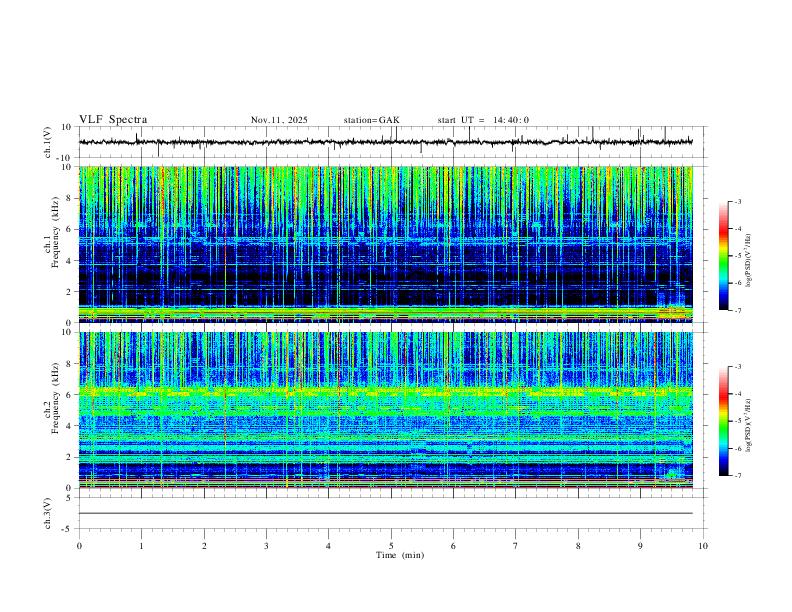The height and width of the screenshot is (612, 792).
Task: Click the ch.1 color bar "-3" label
Action: (x=737, y=201)
